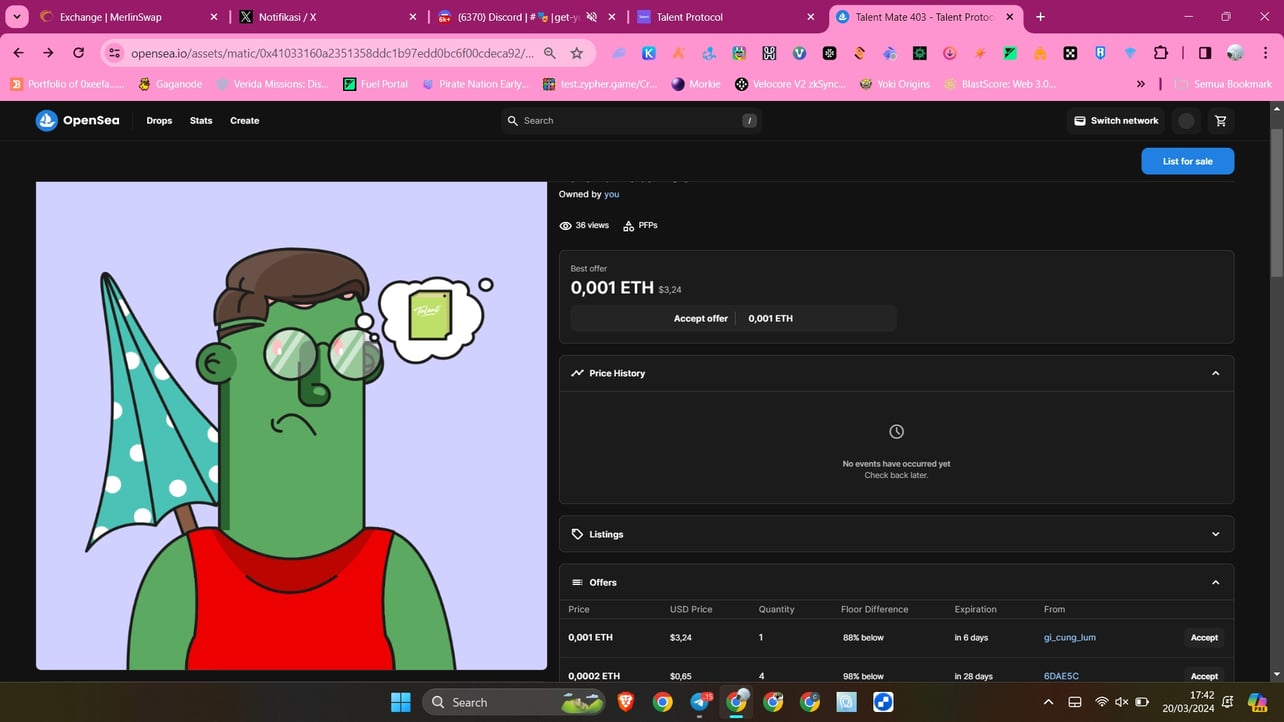The width and height of the screenshot is (1284, 722).
Task: Switch to the Exchange | MerlinSwap tab
Action: point(130,17)
